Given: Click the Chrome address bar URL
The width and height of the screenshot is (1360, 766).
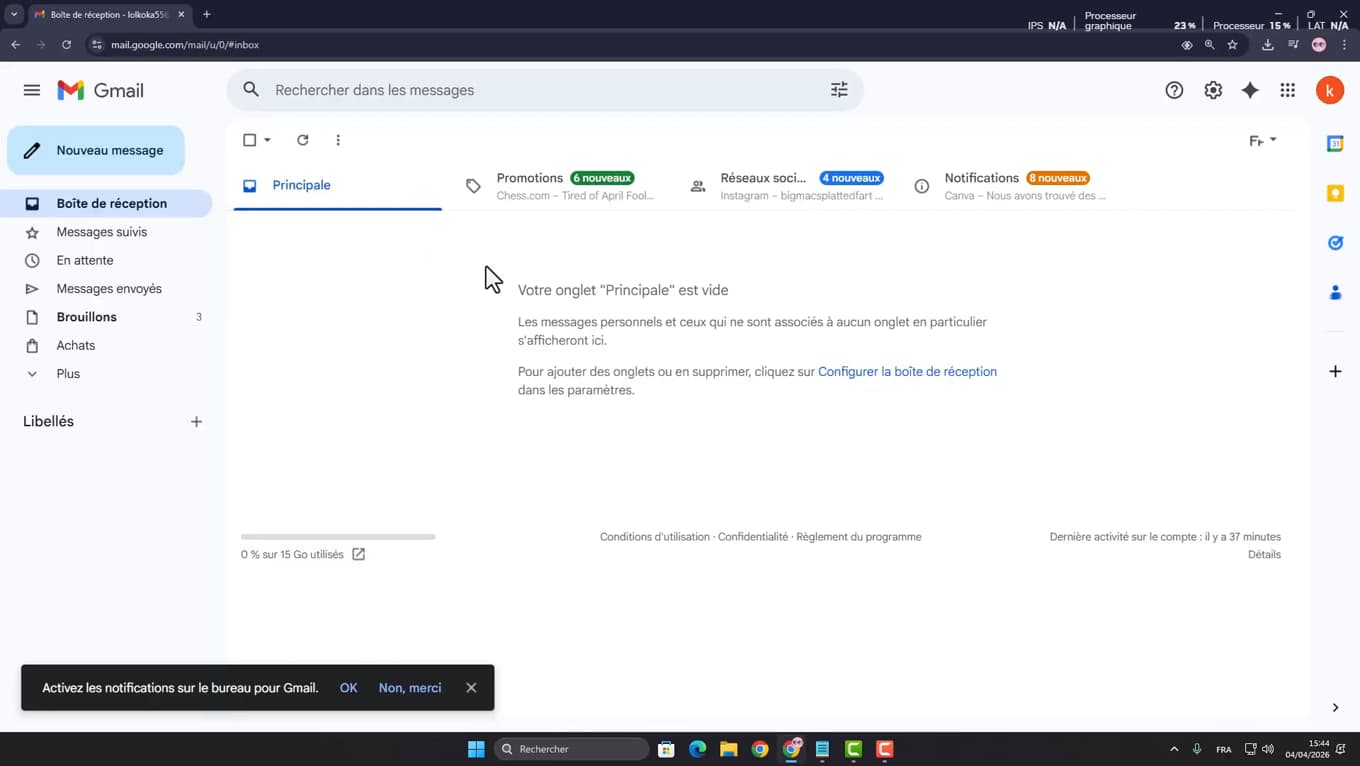Looking at the screenshot, I should click(185, 45).
